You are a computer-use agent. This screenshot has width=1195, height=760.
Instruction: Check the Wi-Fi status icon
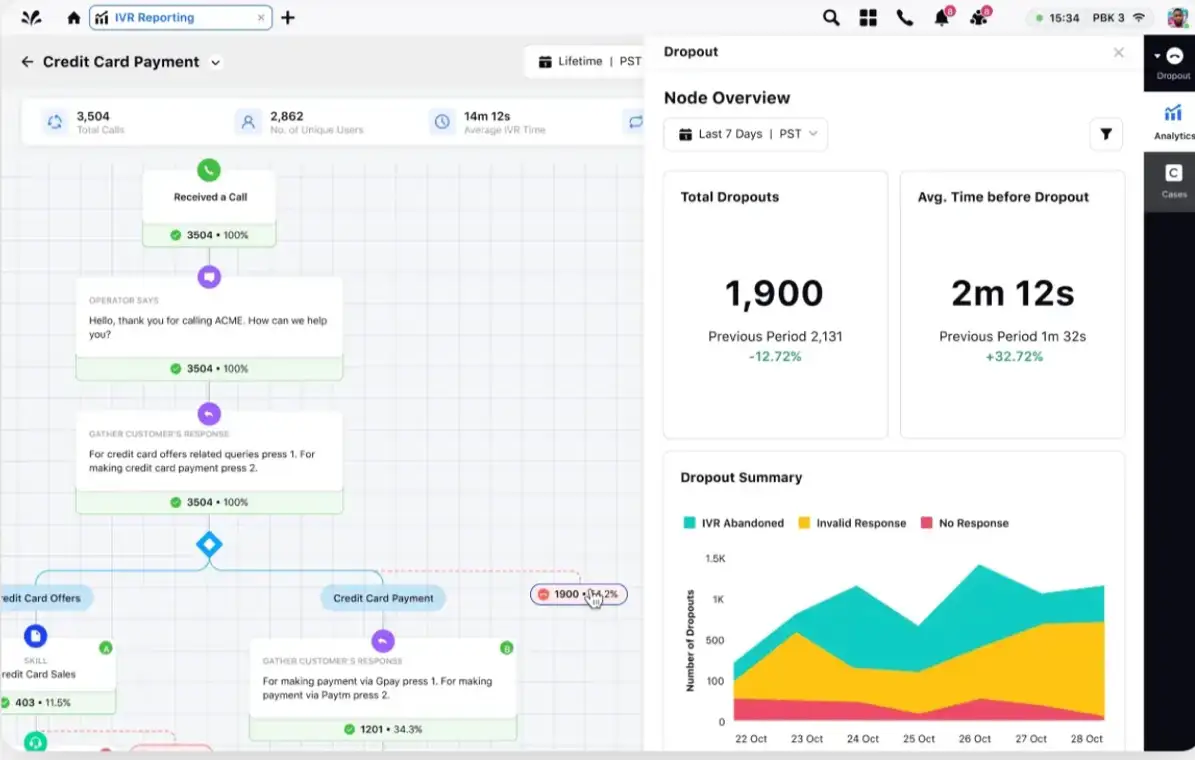click(1139, 18)
